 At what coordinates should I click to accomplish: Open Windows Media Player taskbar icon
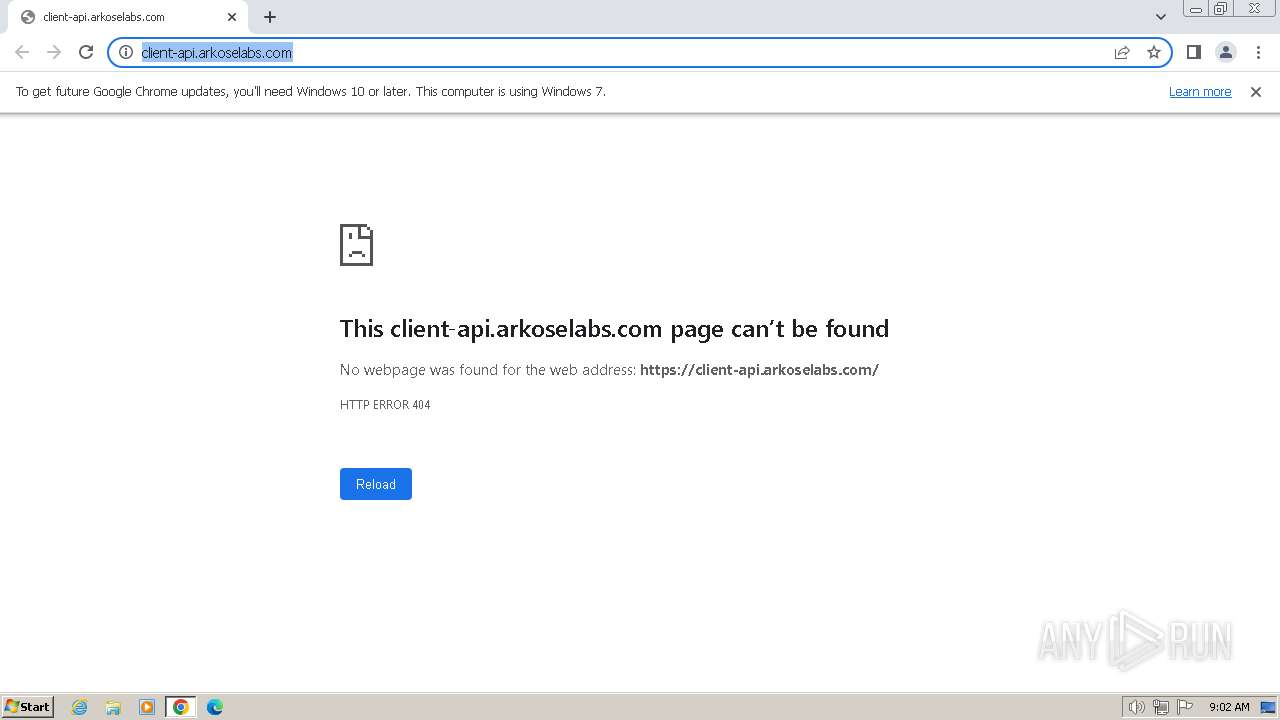147,707
